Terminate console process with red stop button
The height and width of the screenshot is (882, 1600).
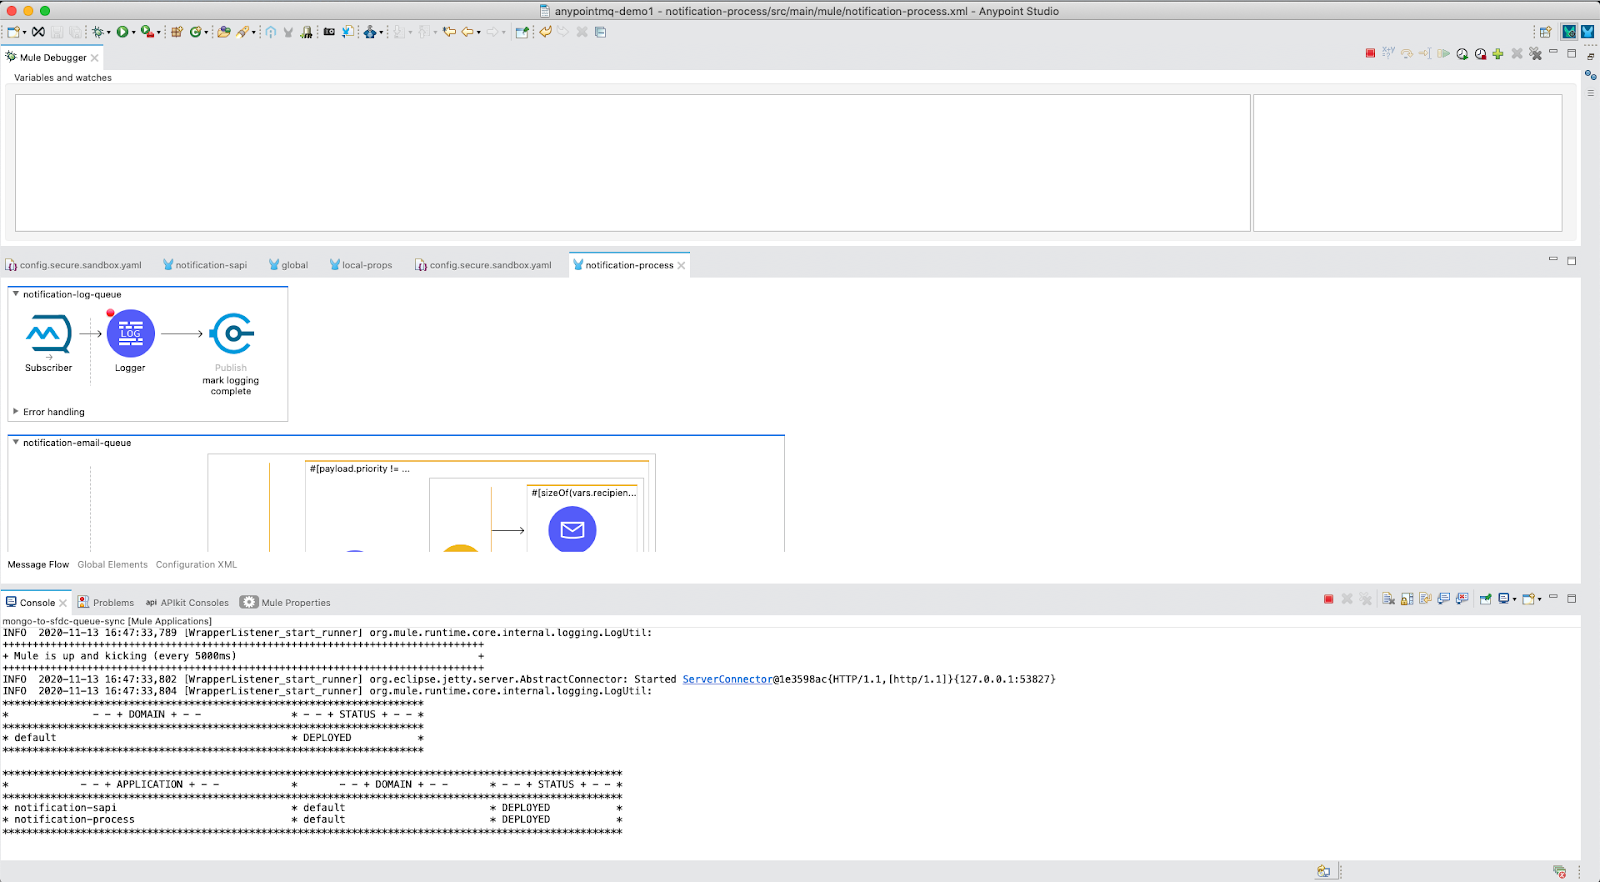click(1328, 599)
